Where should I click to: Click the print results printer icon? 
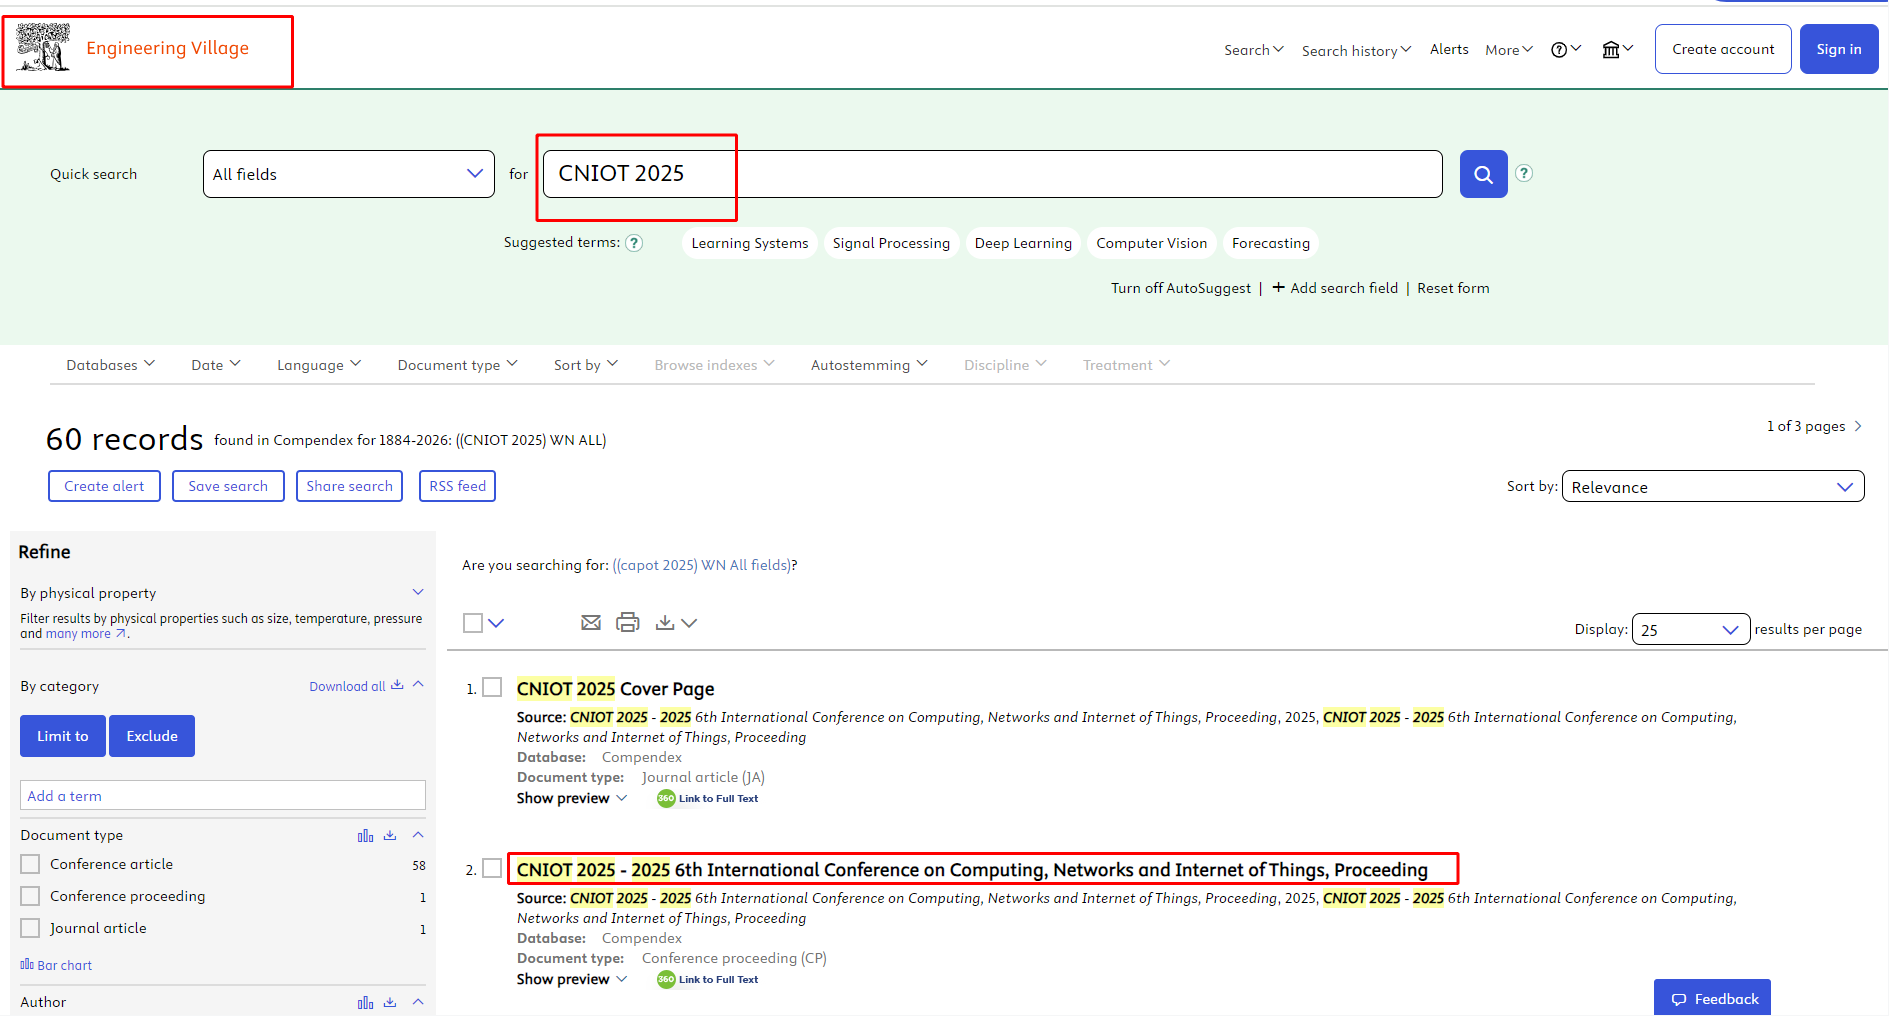pyautogui.click(x=627, y=623)
